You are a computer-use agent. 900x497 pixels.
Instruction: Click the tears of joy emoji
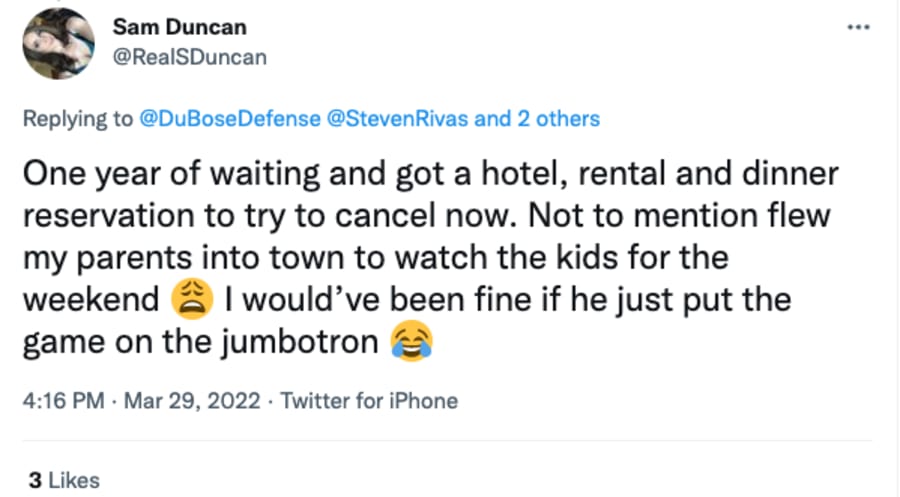(412, 341)
